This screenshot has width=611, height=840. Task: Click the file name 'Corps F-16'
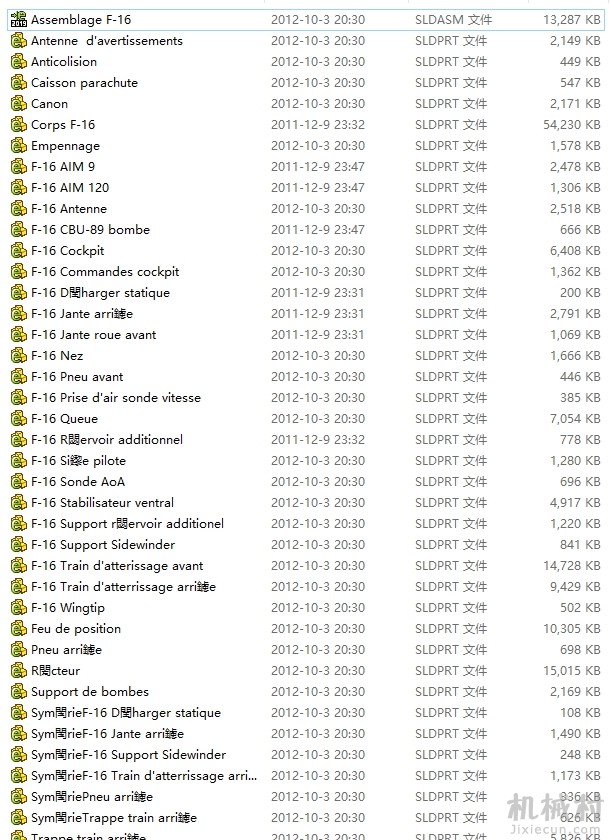[63, 125]
